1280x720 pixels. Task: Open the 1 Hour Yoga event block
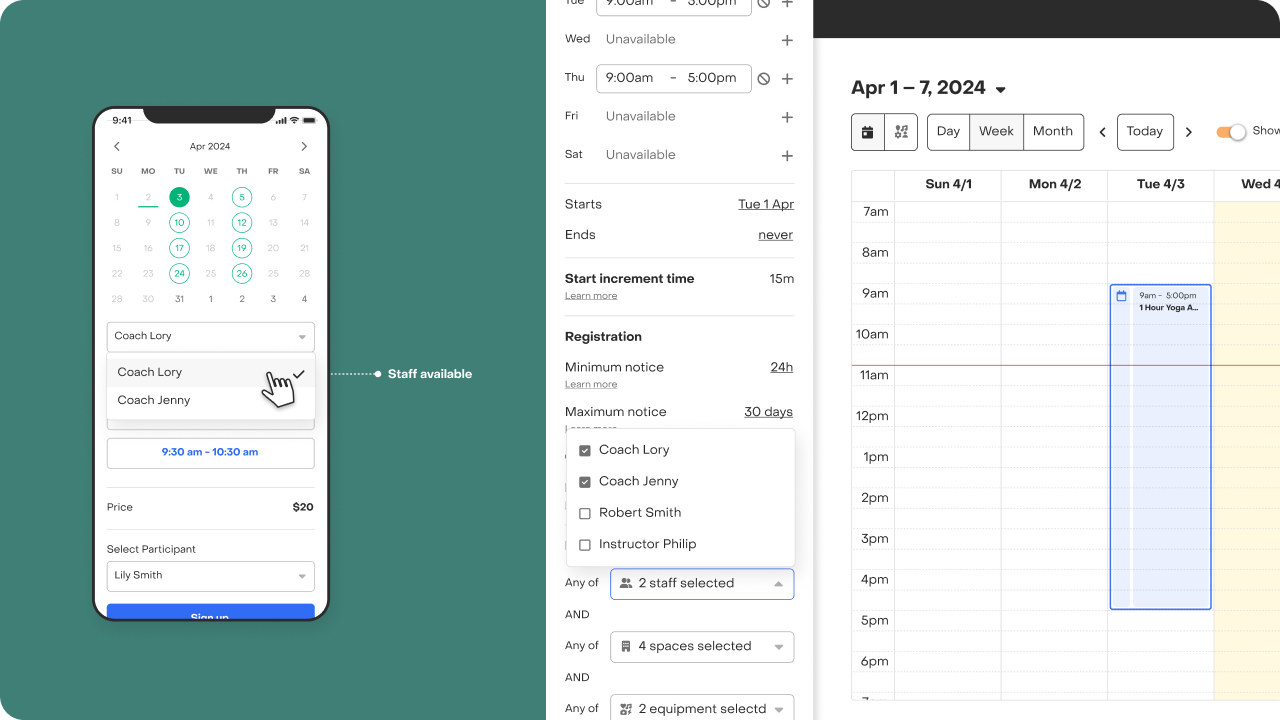point(1160,447)
